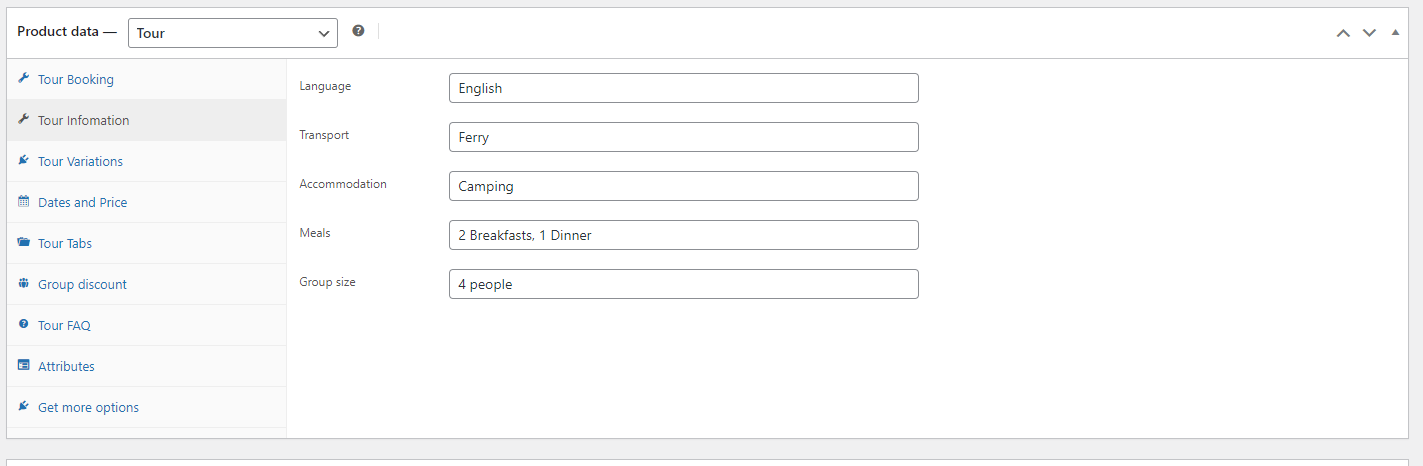Move Product data panel up with chevron
Image resolution: width=1423 pixels, height=466 pixels.
click(1343, 33)
